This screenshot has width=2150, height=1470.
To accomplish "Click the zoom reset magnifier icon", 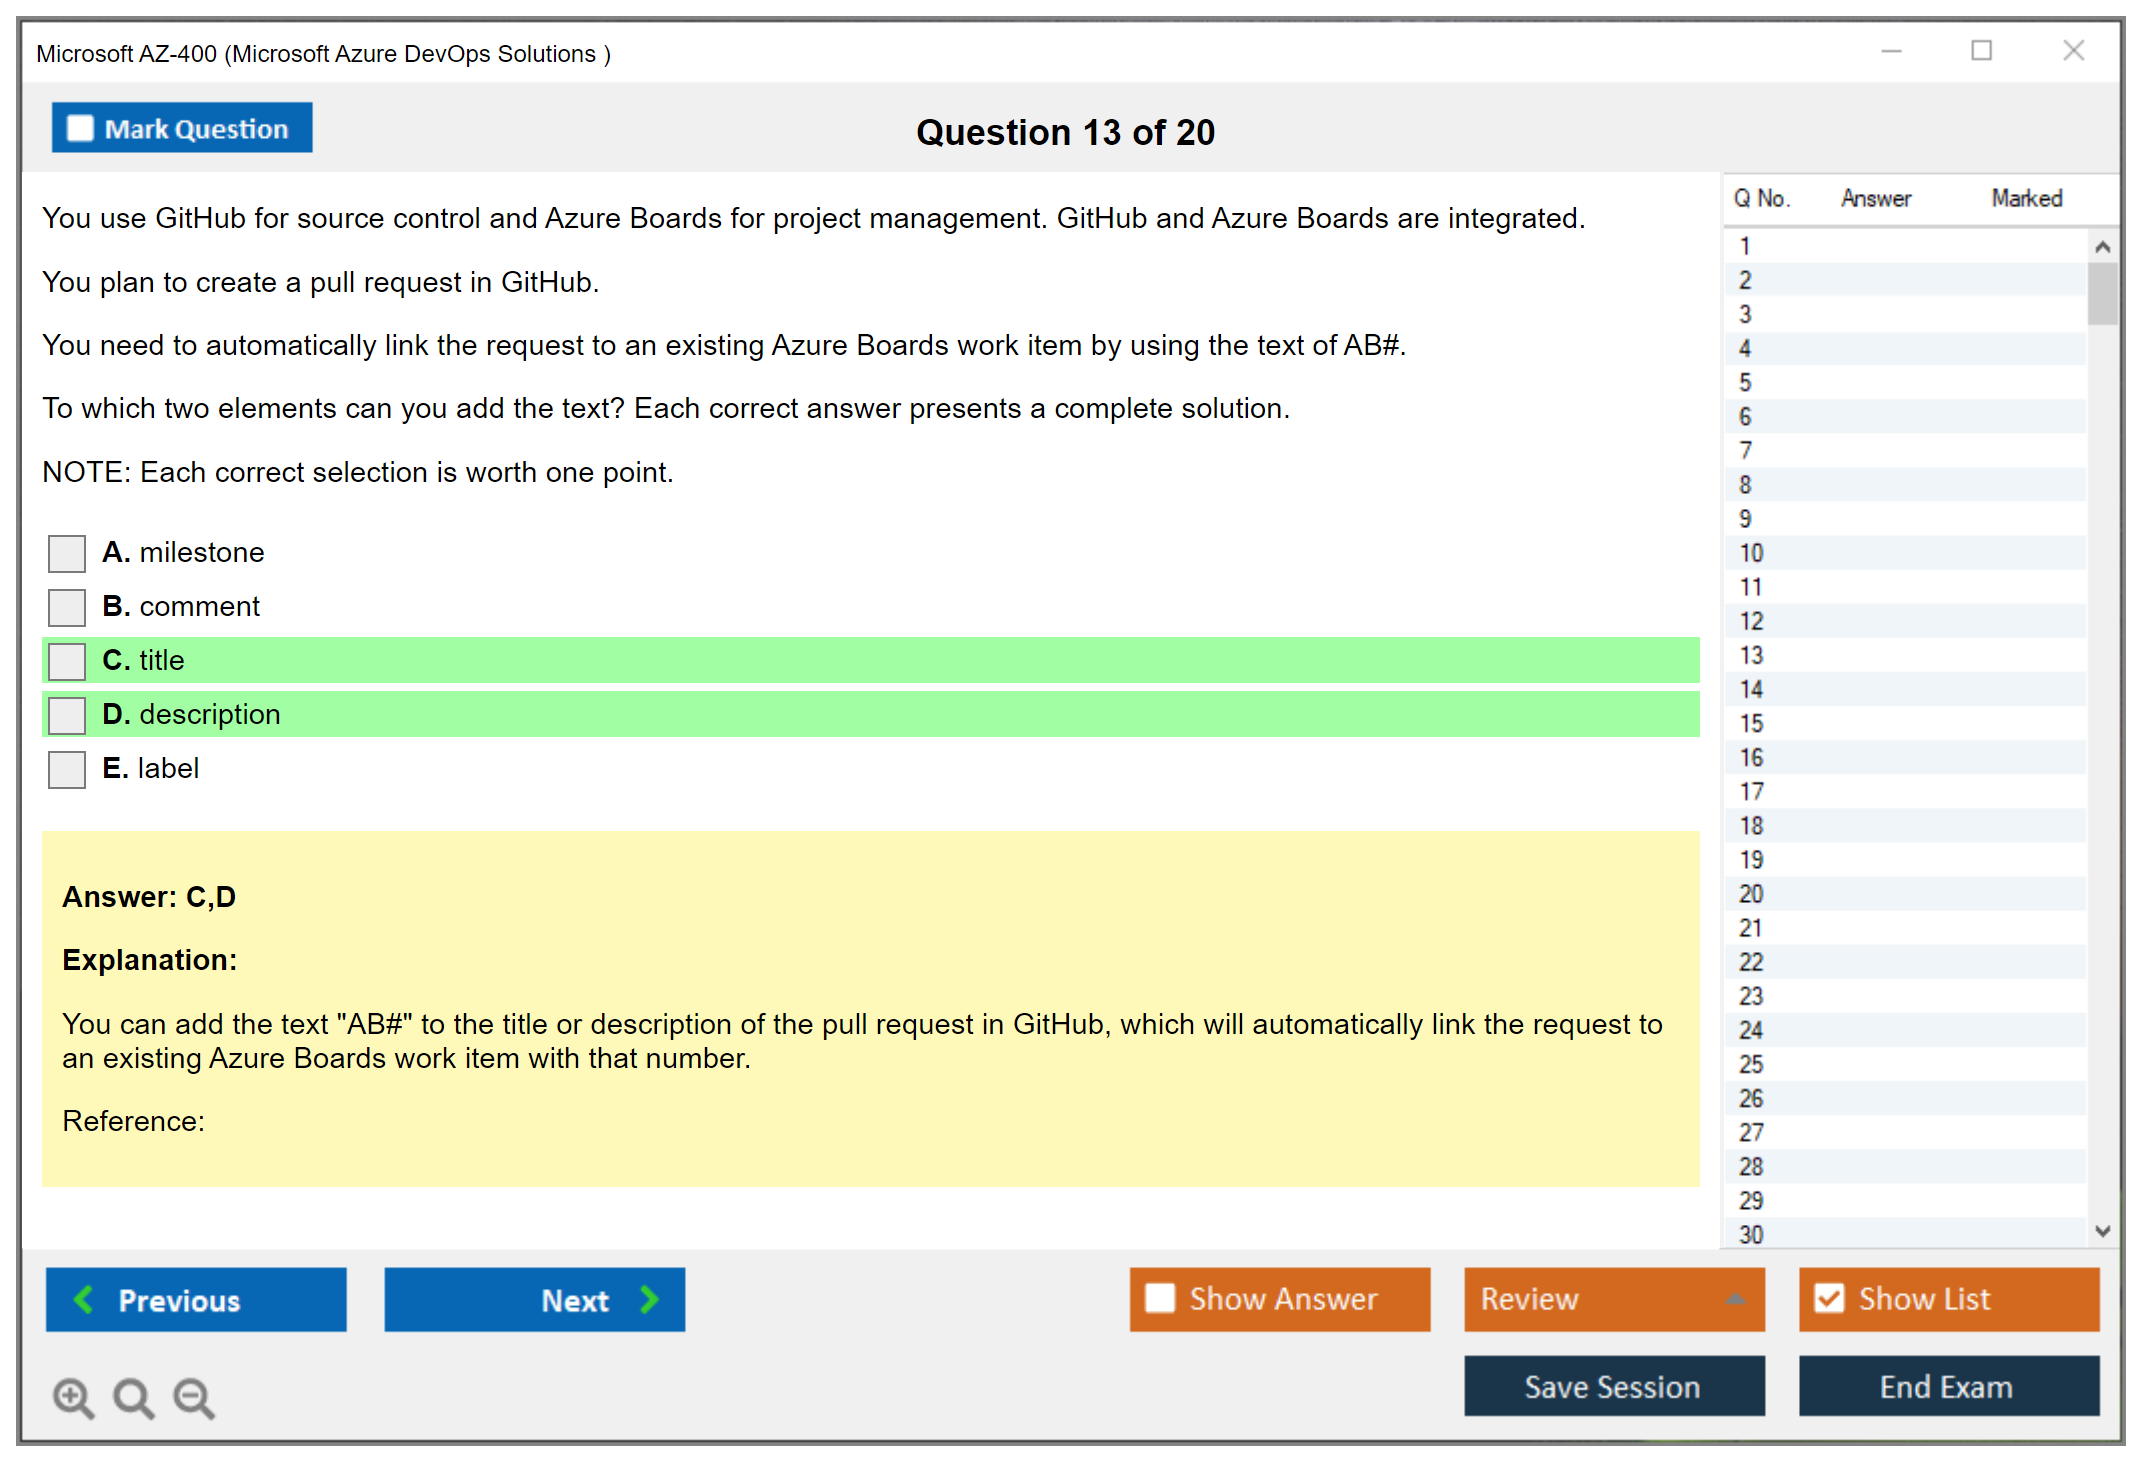I will (x=133, y=1397).
